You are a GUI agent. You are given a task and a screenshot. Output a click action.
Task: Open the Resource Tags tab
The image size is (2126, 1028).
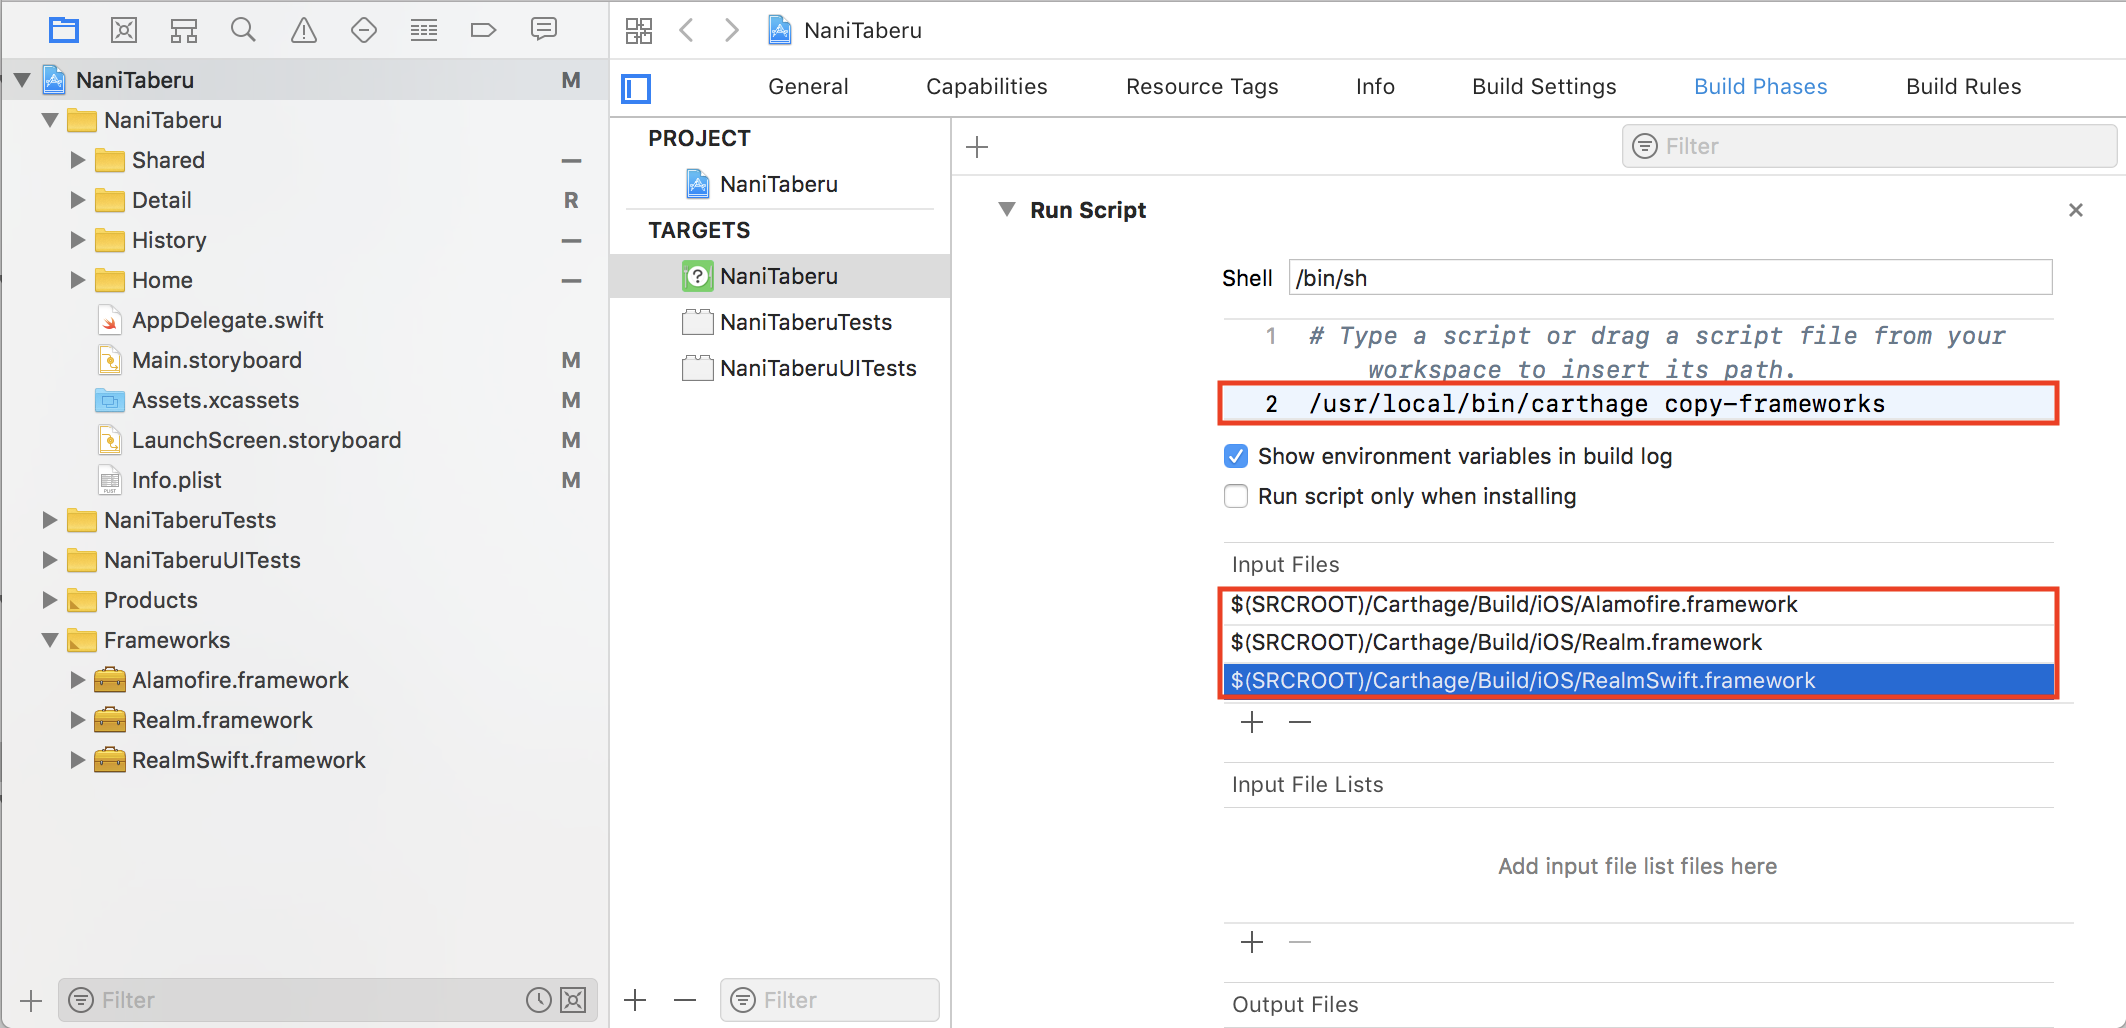1202,87
